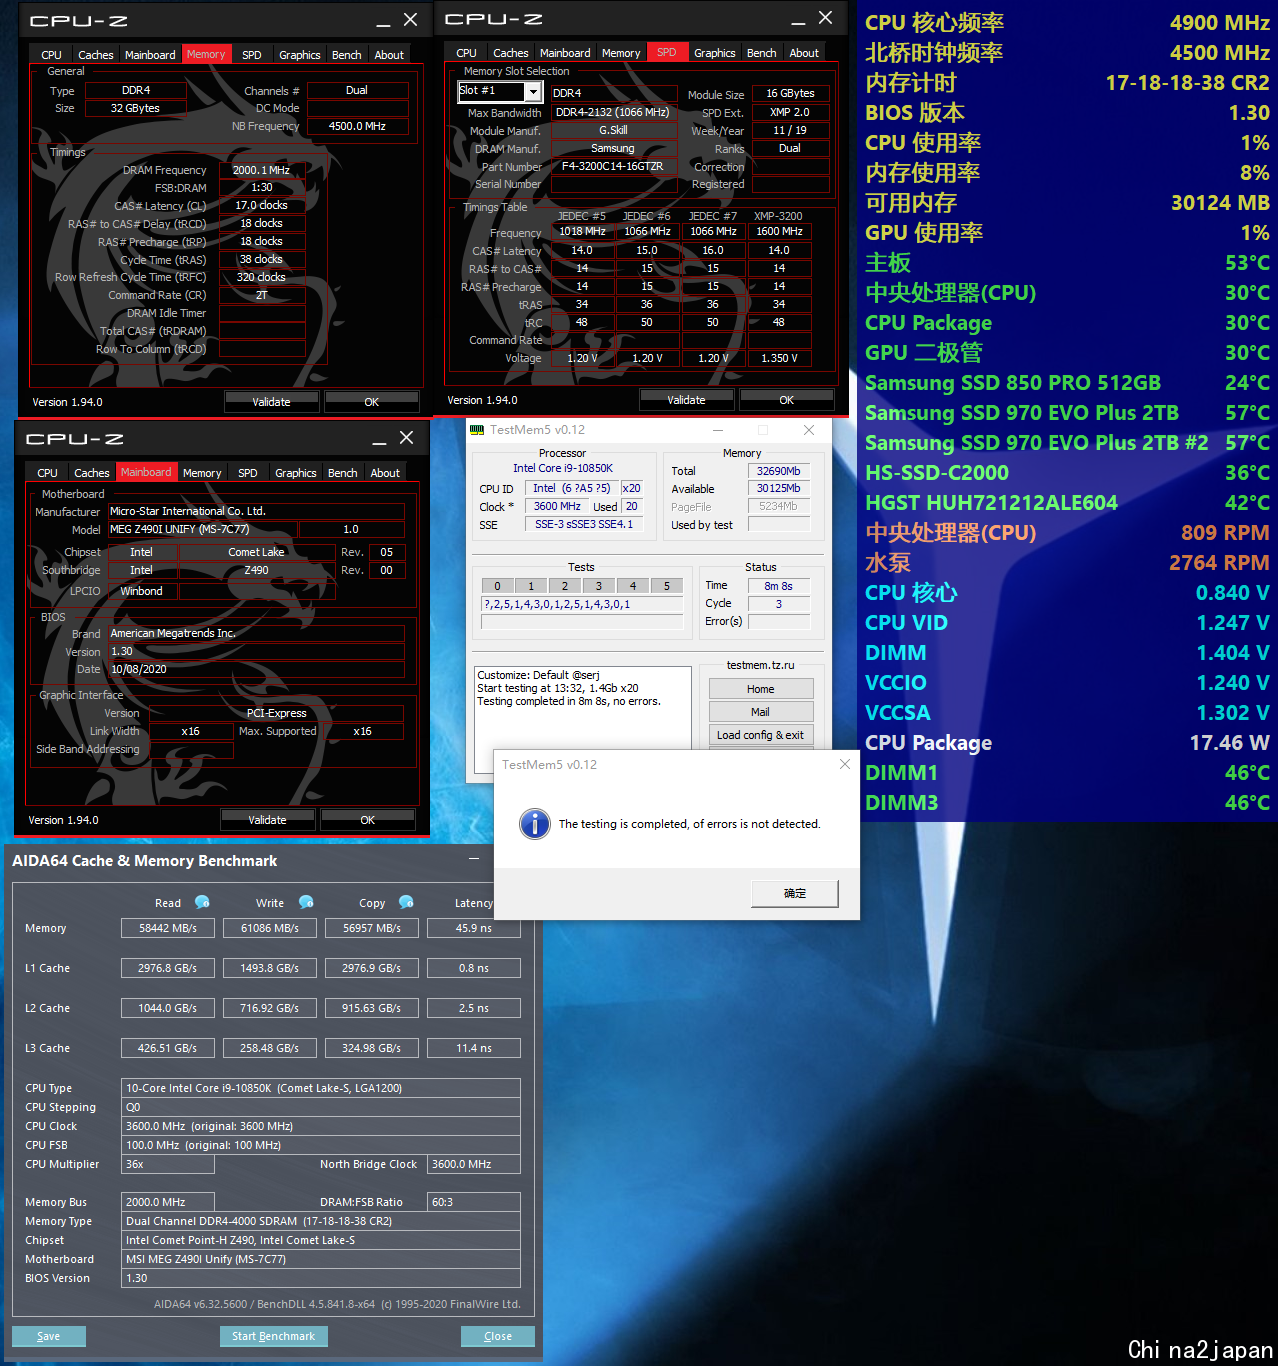The height and width of the screenshot is (1366, 1278).
Task: Click the BIOS brand American Megatrends Inc.
Action: (x=256, y=633)
